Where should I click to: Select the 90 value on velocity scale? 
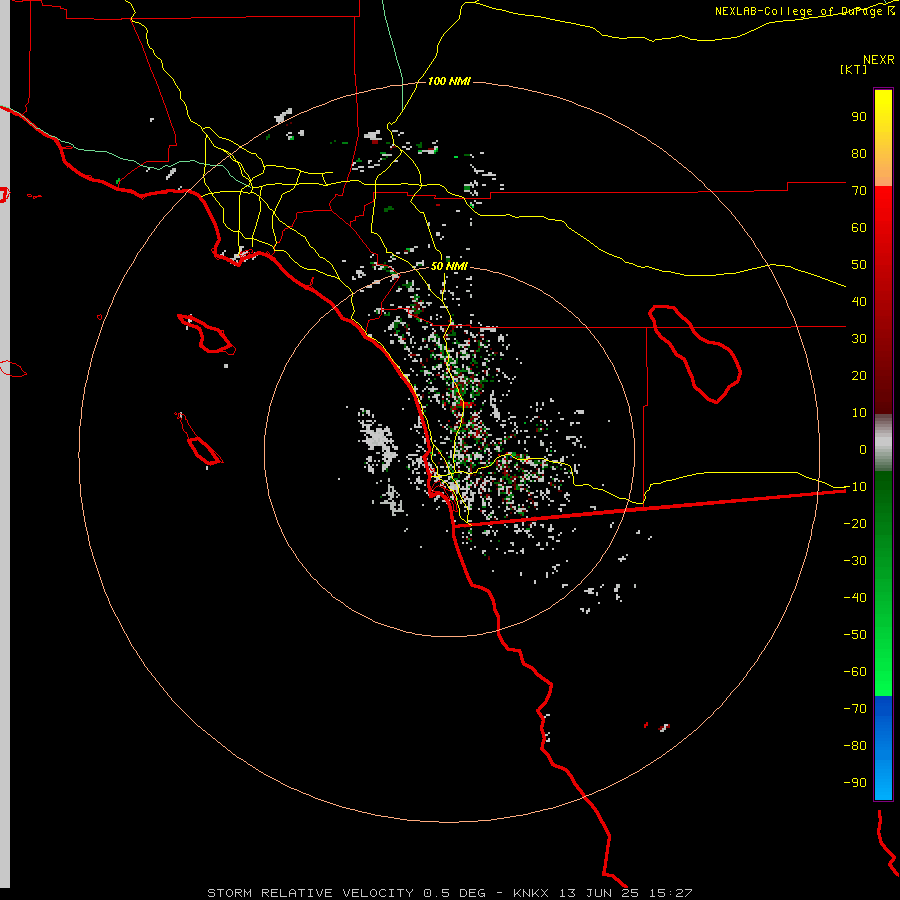tap(859, 117)
